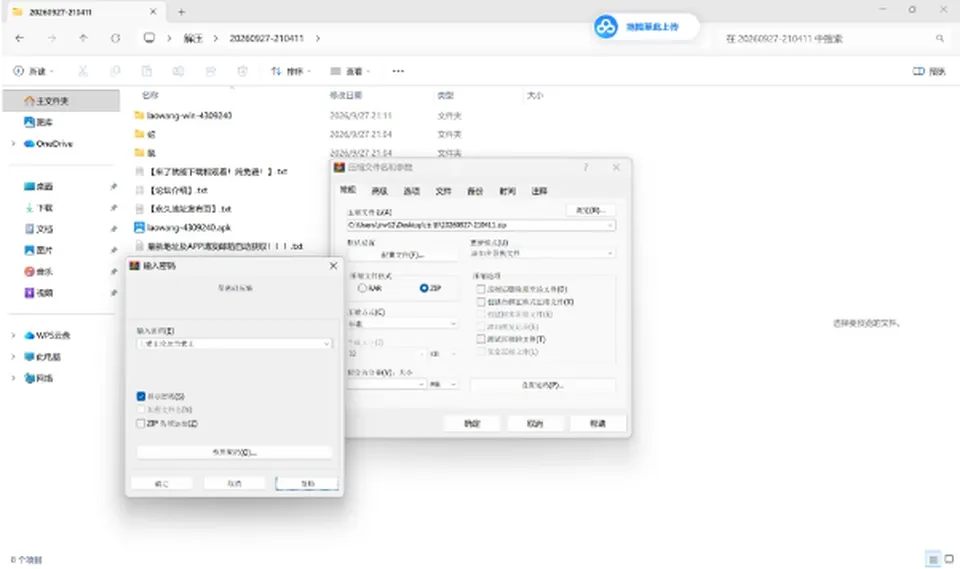The image size is (960, 569).
Task: Enable ZIP legacy encryption checkbox
Action: coord(141,423)
